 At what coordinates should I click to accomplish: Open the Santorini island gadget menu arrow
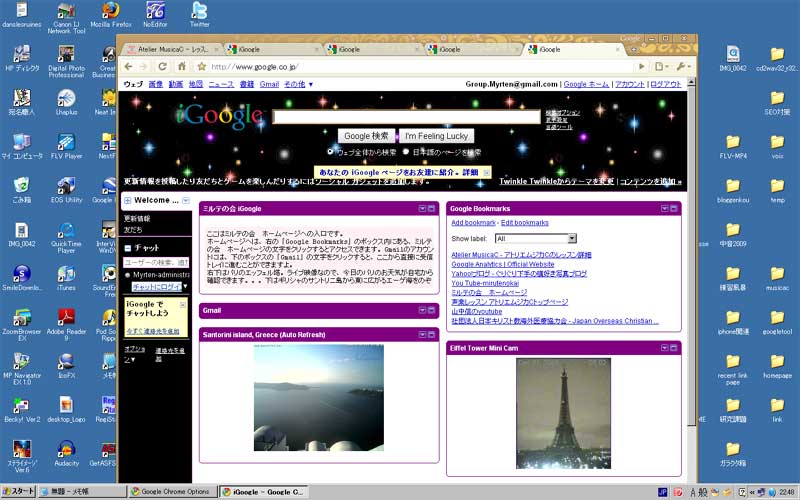click(x=422, y=335)
